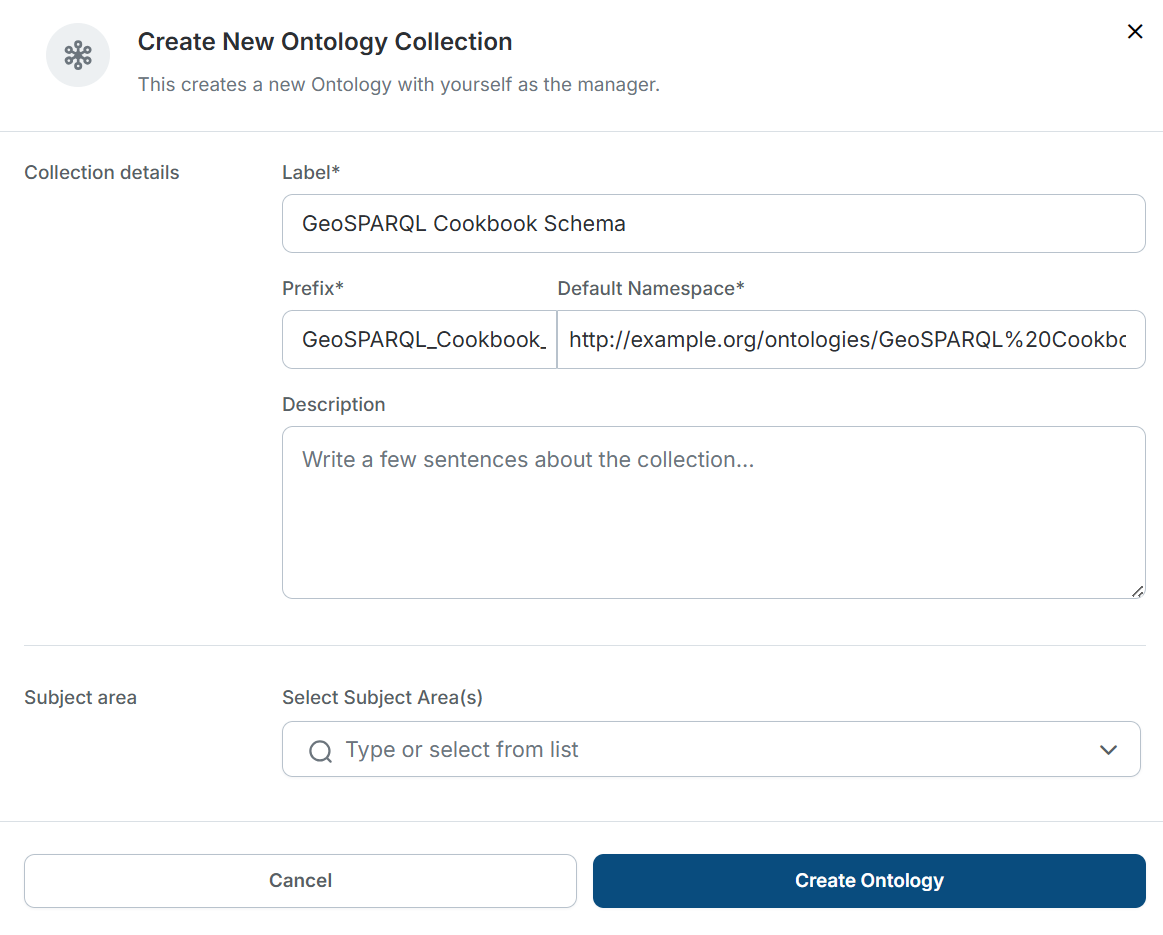The image size is (1163, 935).
Task: Click the Label input containing GeoSPARQL Cookbook Schema
Action: tap(714, 223)
